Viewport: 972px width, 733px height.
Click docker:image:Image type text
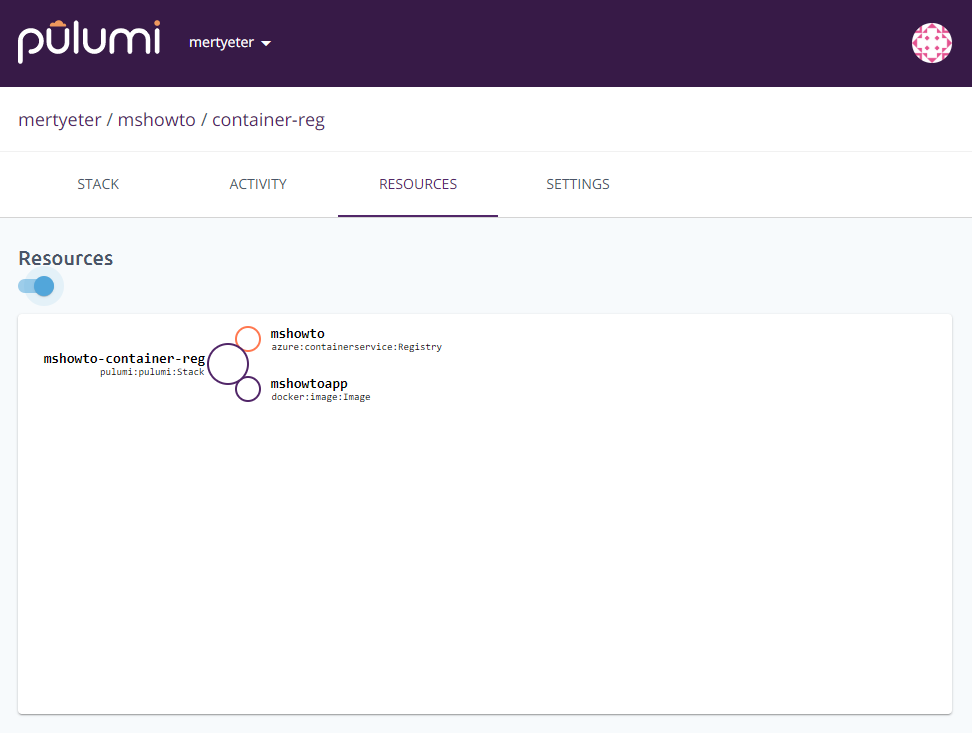coord(320,397)
